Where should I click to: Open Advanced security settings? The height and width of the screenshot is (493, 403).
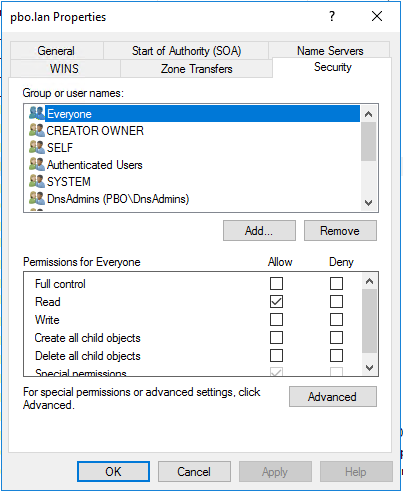pos(333,397)
